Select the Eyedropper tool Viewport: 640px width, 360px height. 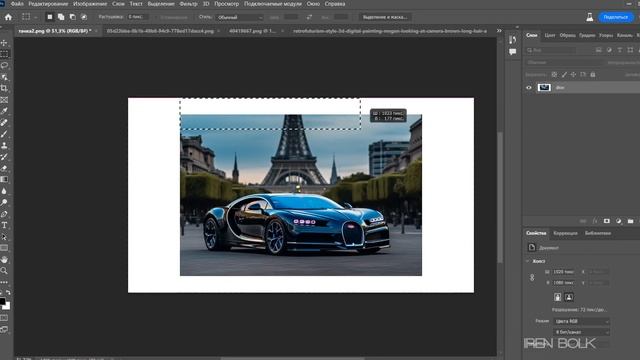pos(4,111)
